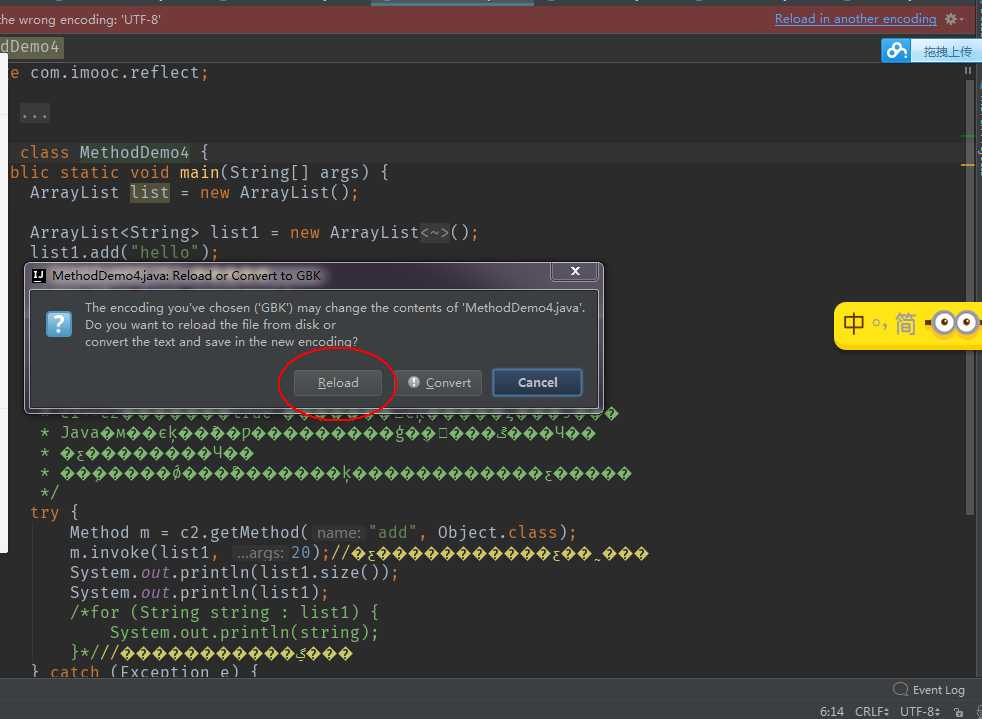Click the 'list' variable in ArrayList list line

150,192
